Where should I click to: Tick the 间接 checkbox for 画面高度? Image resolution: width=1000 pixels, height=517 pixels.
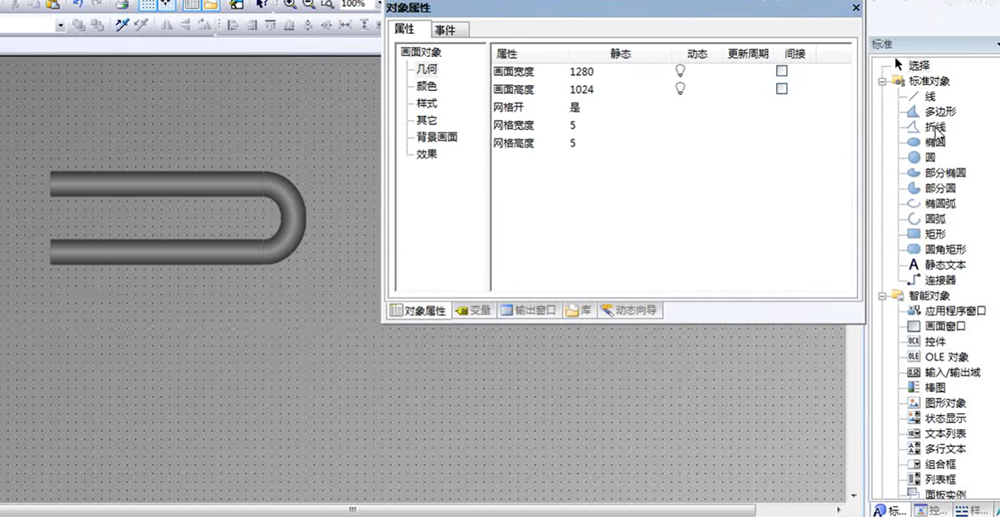(x=782, y=88)
